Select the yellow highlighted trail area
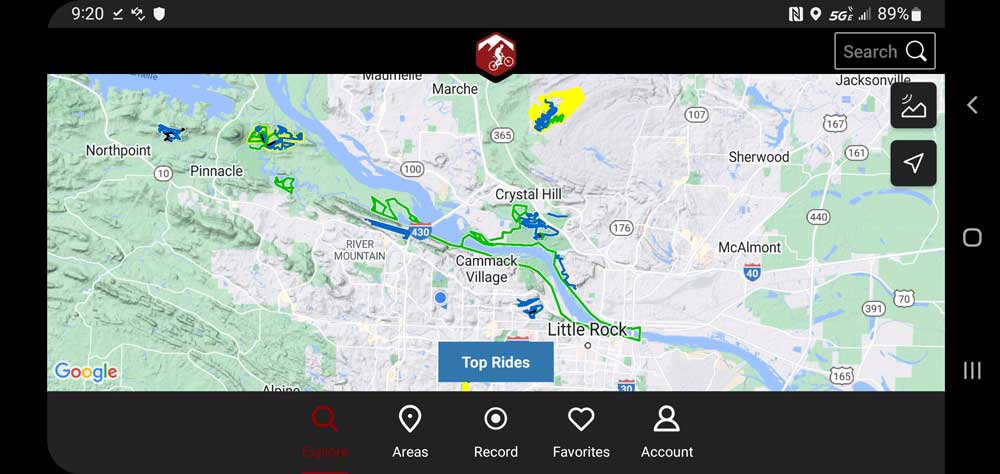Viewport: 1000px width, 474px height. (555, 108)
